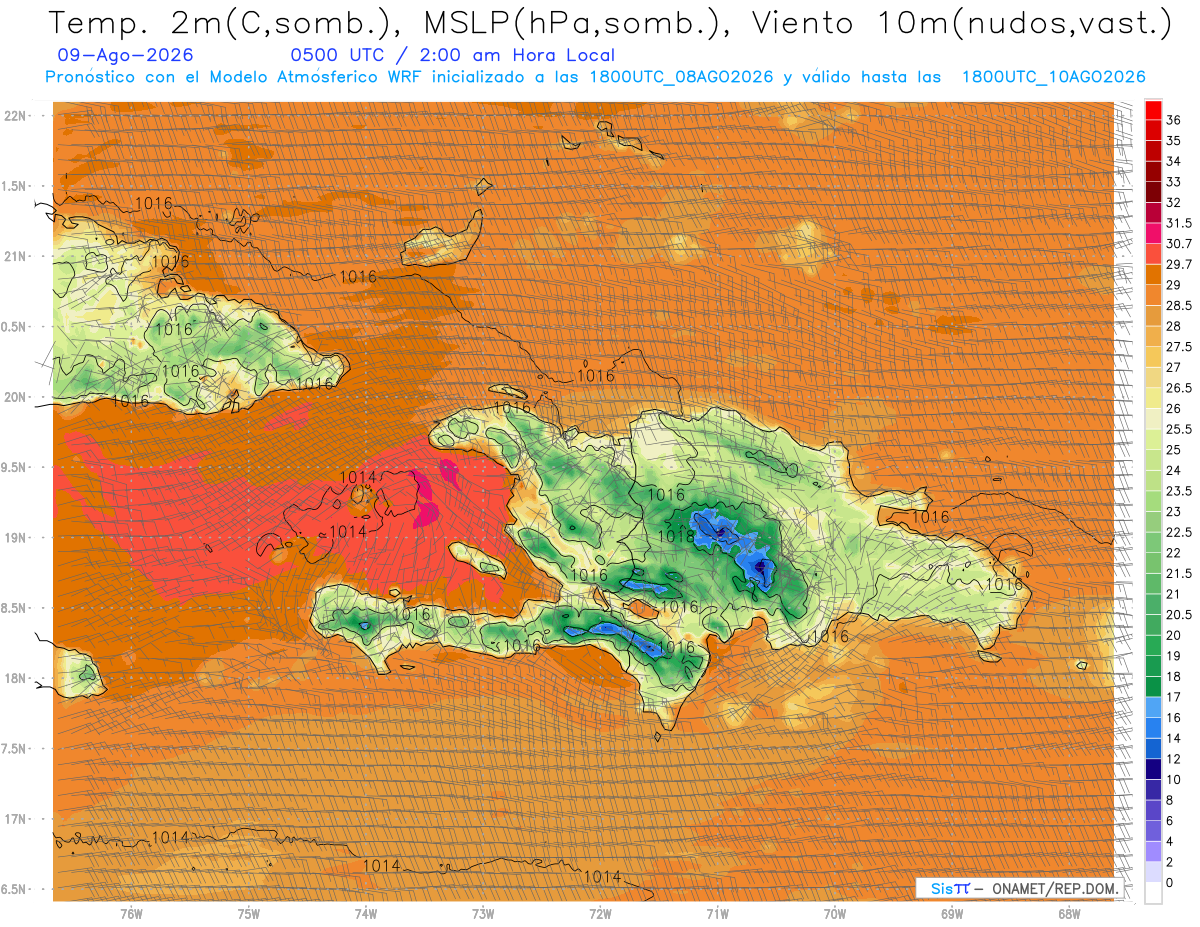The image size is (1200, 927).
Task: Click the '1018' pressure contour label
Action: pyautogui.click(x=676, y=537)
